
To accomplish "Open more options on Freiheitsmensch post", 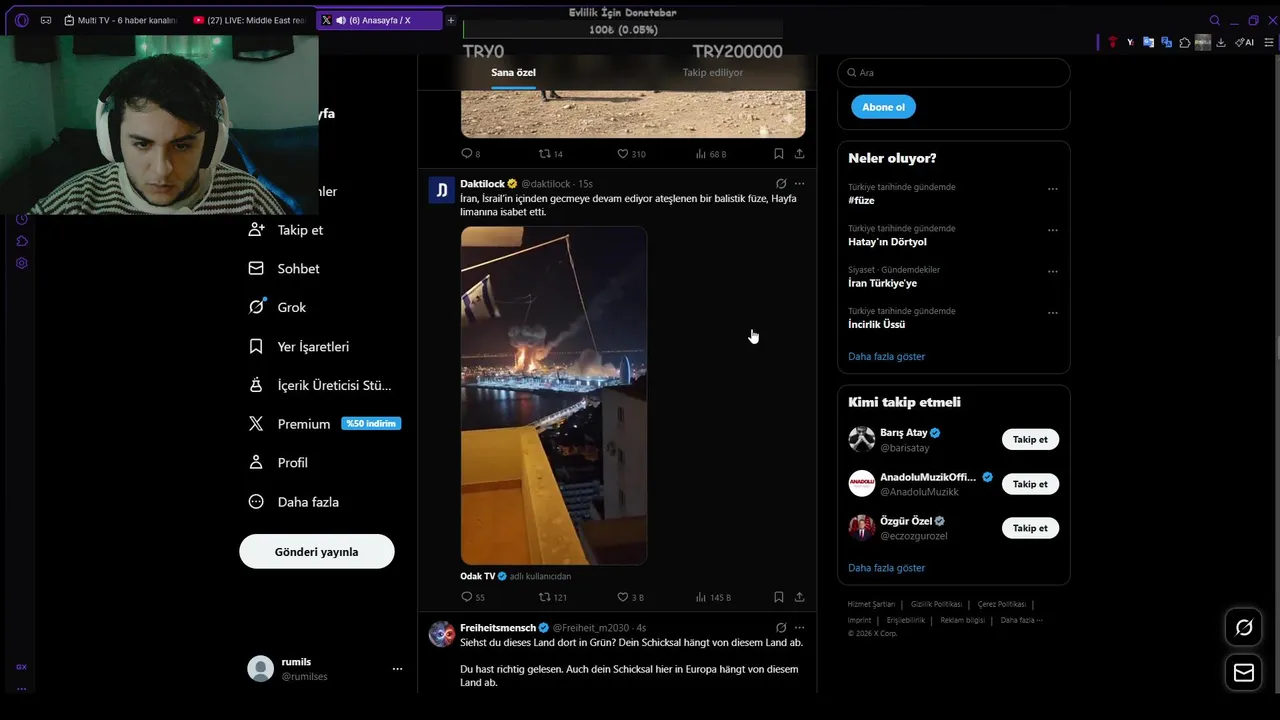I will tap(799, 628).
